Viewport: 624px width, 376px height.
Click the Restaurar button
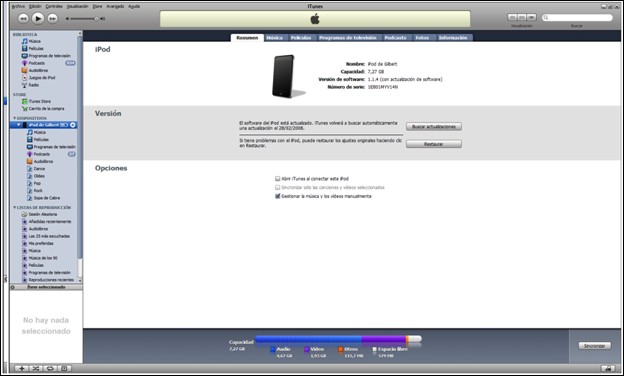click(x=434, y=144)
